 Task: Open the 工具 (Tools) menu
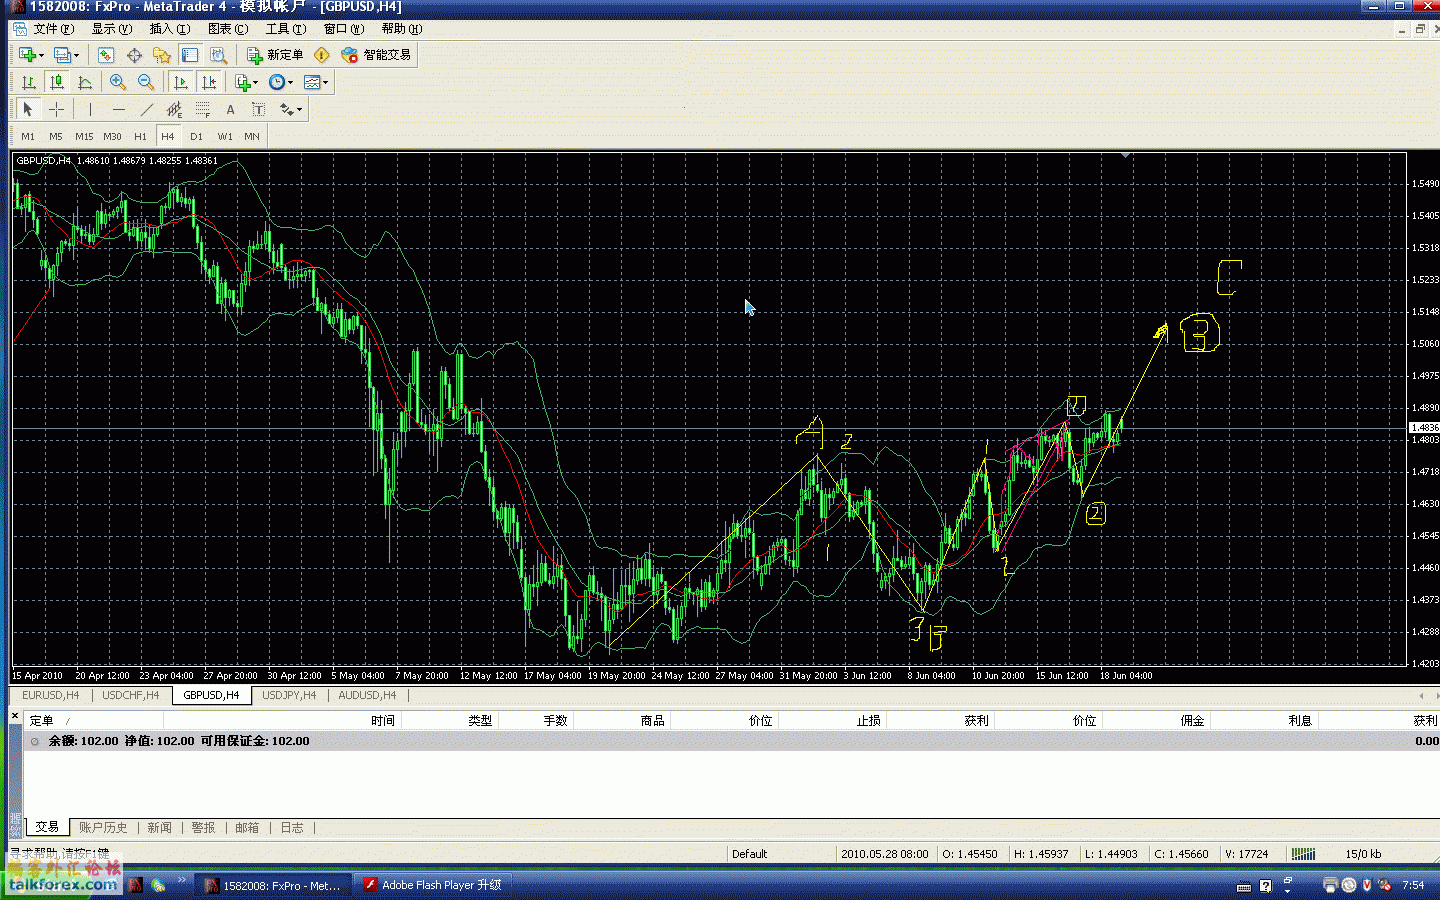click(285, 29)
